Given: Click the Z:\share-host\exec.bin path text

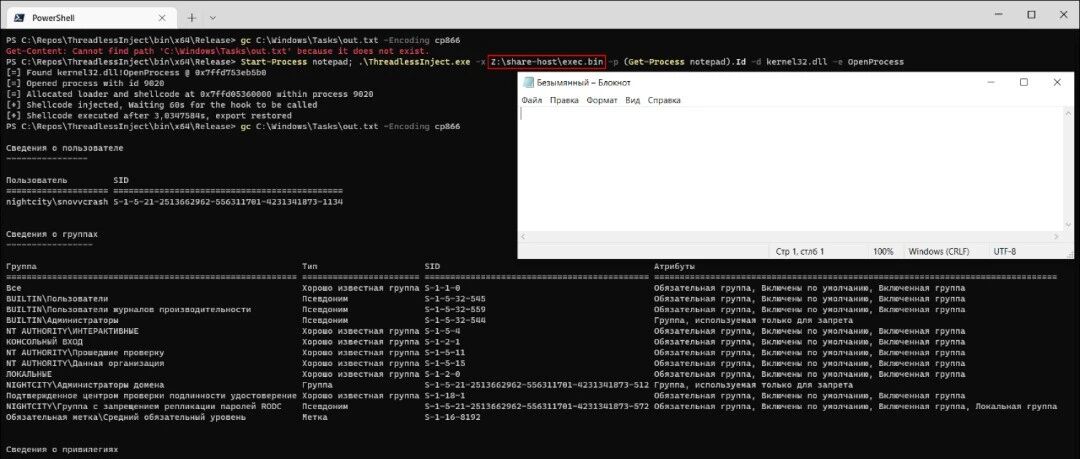Looking at the screenshot, I should point(546,62).
